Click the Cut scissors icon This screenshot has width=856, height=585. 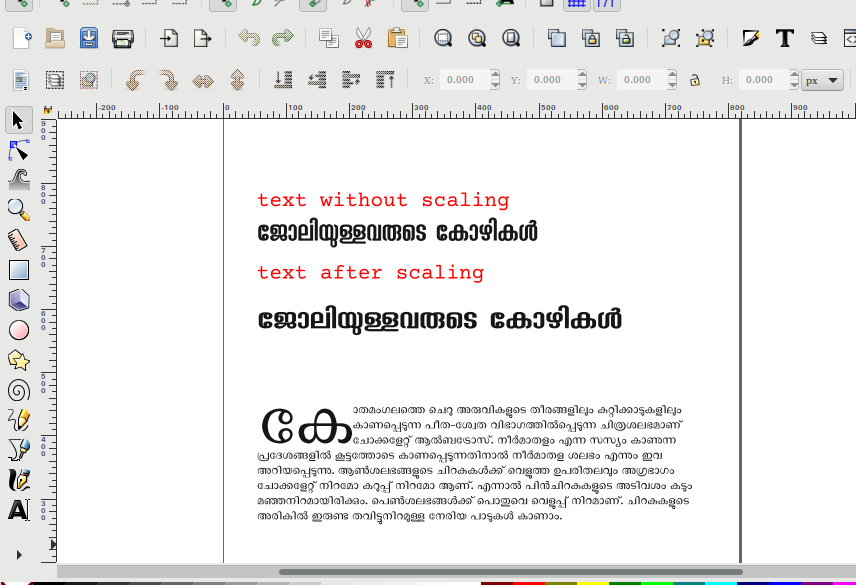(362, 39)
